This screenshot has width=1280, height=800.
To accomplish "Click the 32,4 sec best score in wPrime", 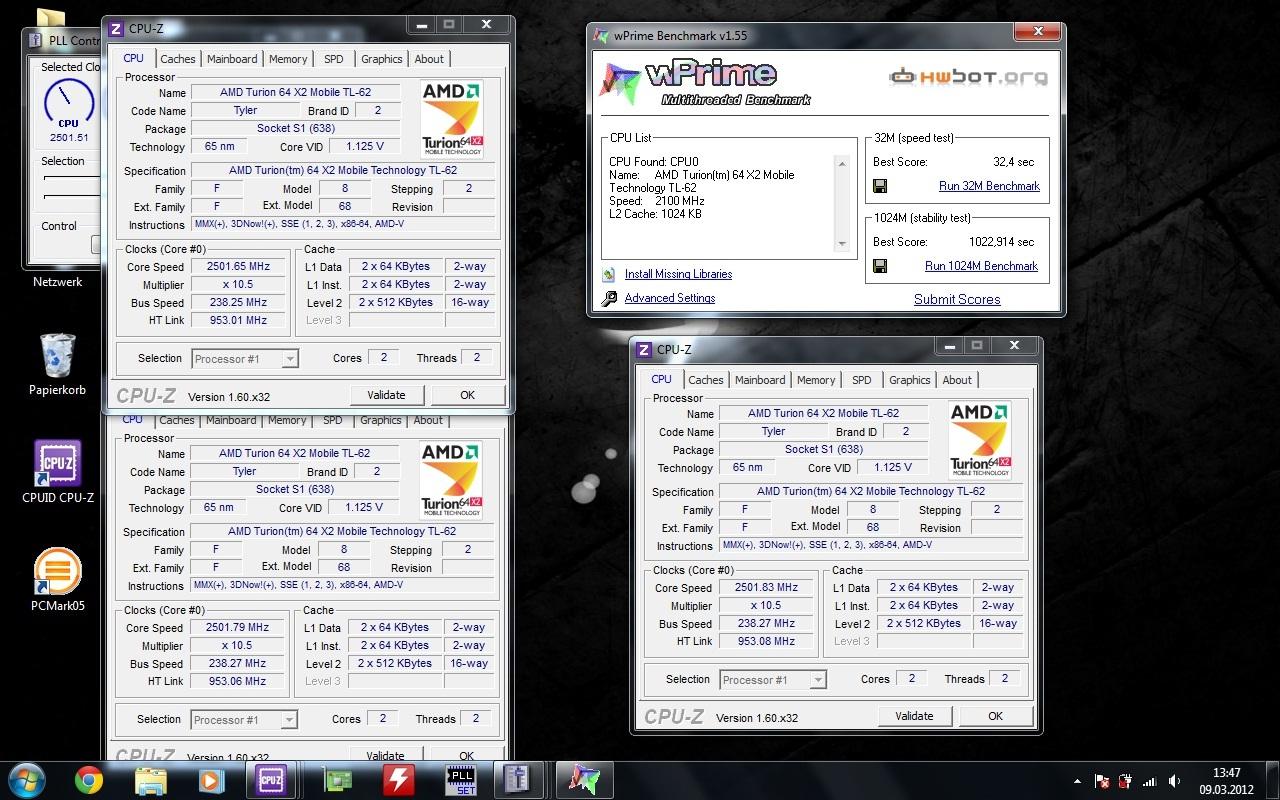I will tap(1013, 162).
